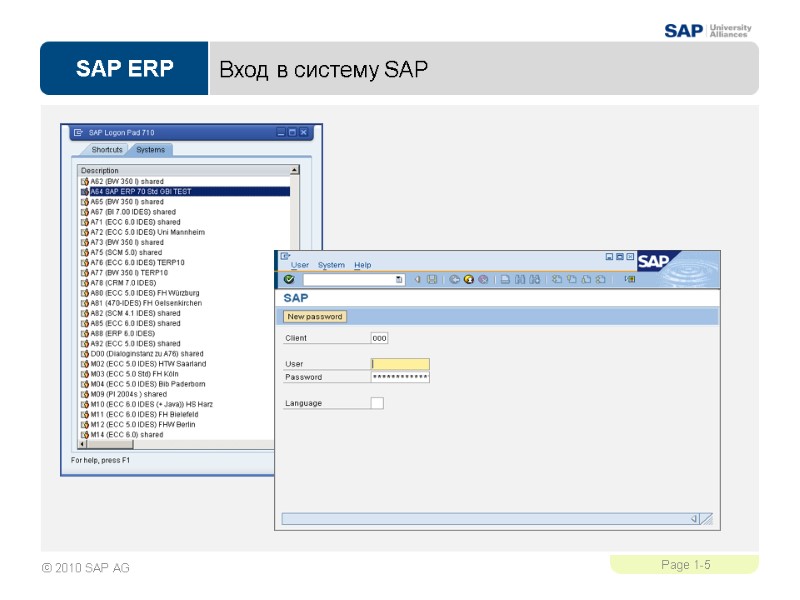The width and height of the screenshot is (800, 600).
Task: Click the Exit yellow arrow icon
Action: pyautogui.click(x=469, y=281)
